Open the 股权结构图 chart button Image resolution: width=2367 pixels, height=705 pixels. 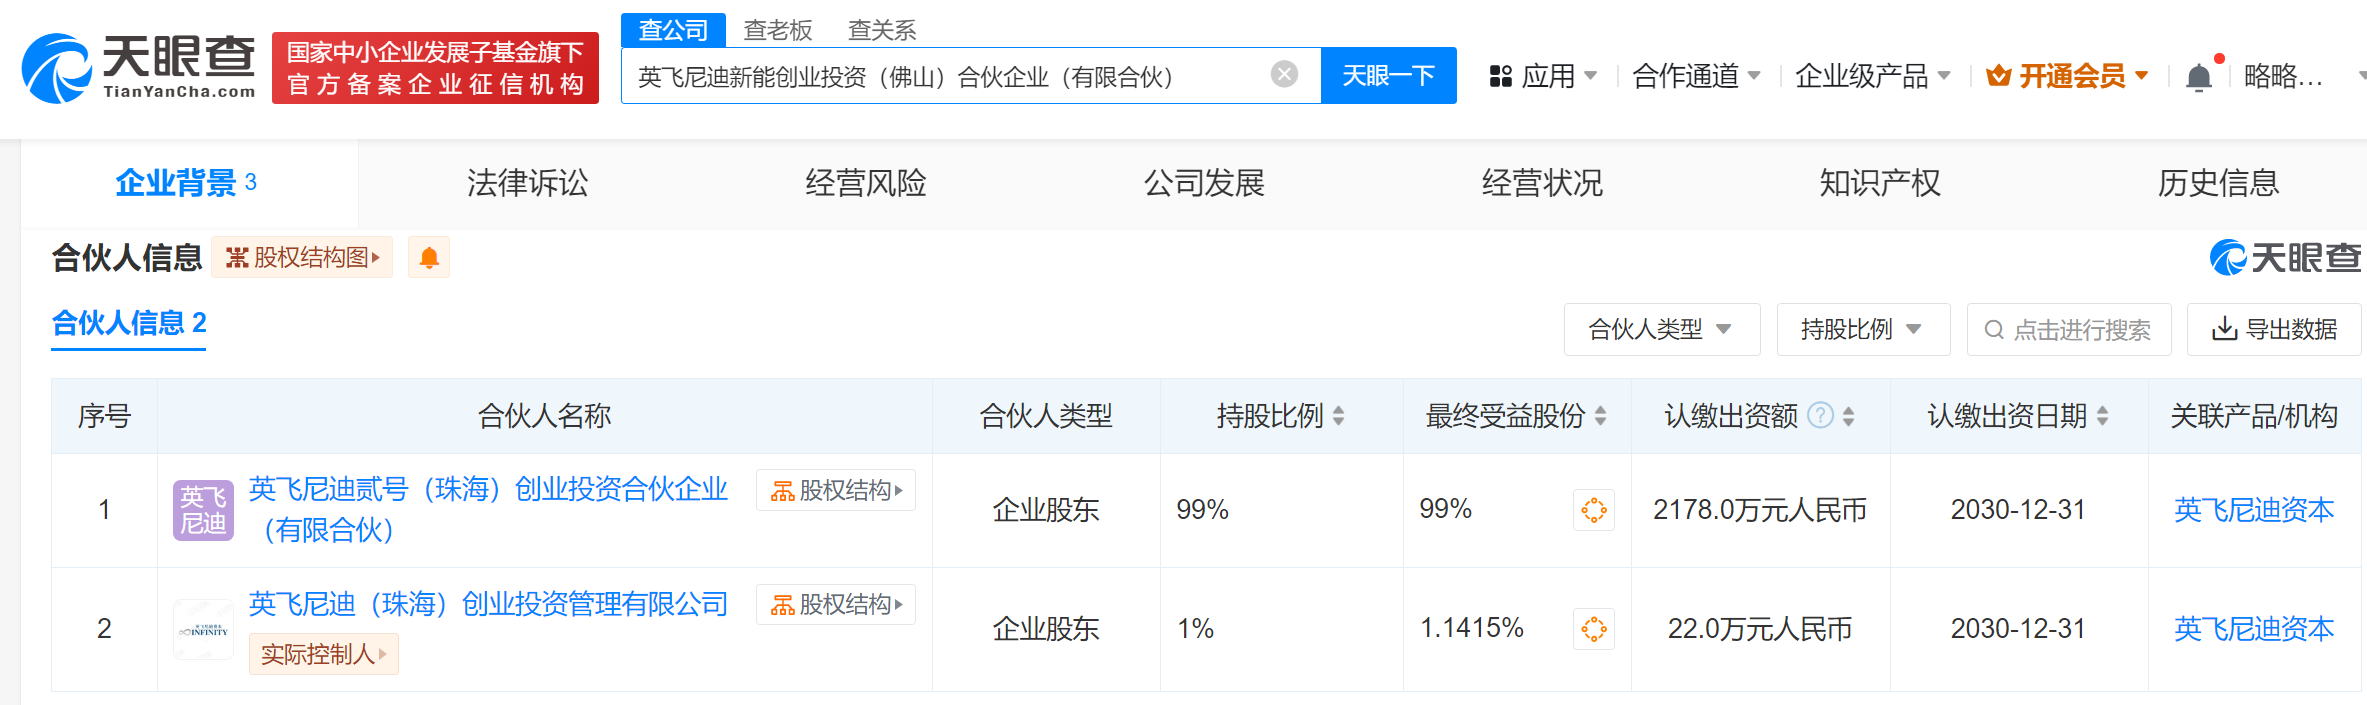tap(302, 258)
